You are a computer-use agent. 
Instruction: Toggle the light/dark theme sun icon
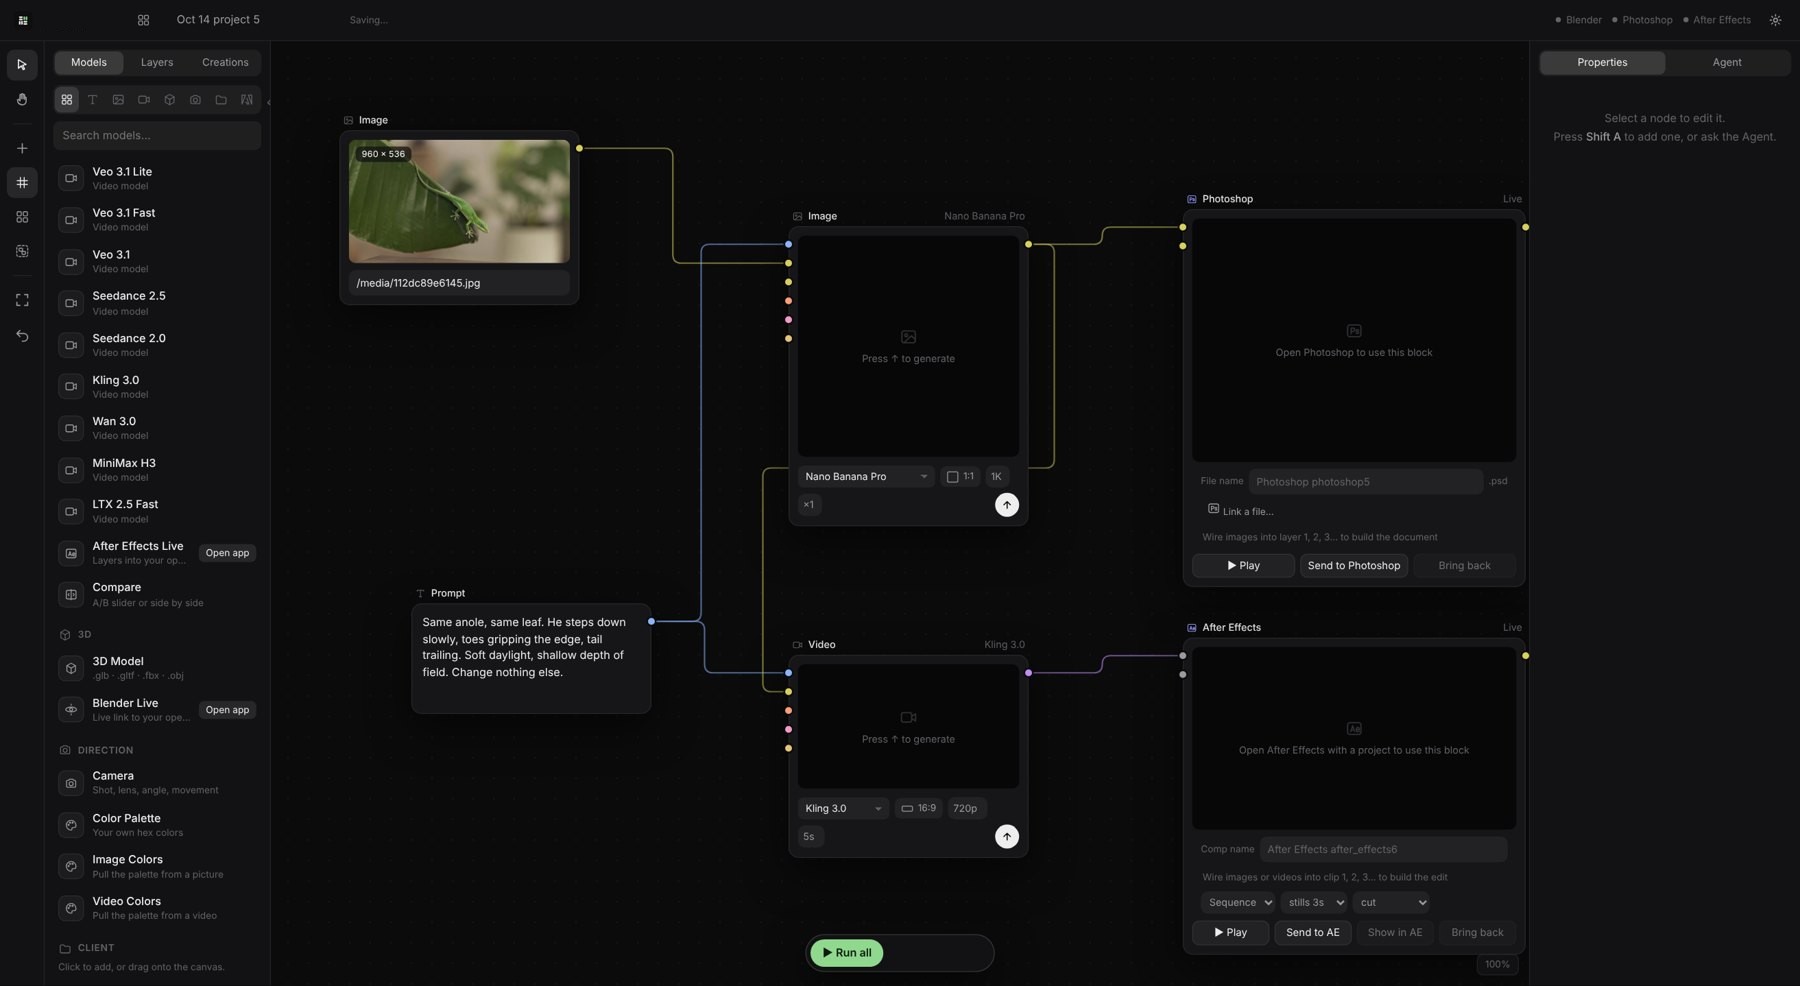1775,20
